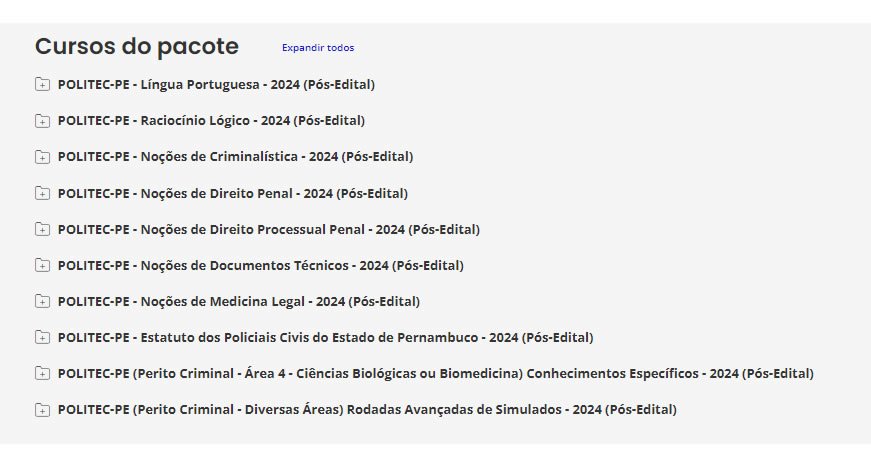Click the Noções de Criminalística course title
This screenshot has width=871, height=467.
[x=235, y=157]
